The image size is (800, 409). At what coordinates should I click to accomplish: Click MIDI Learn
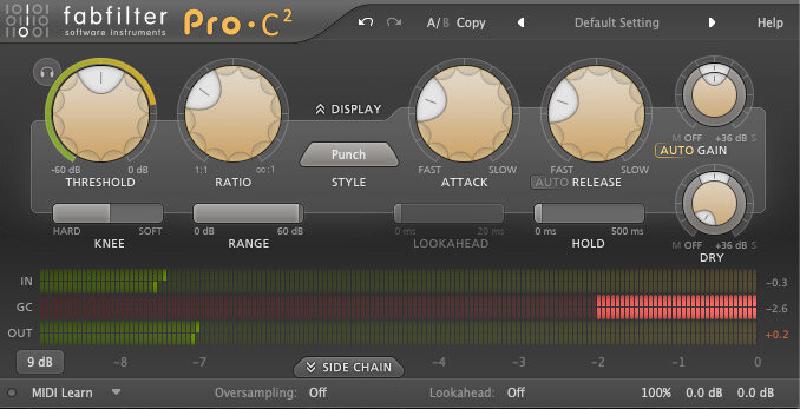tap(62, 393)
